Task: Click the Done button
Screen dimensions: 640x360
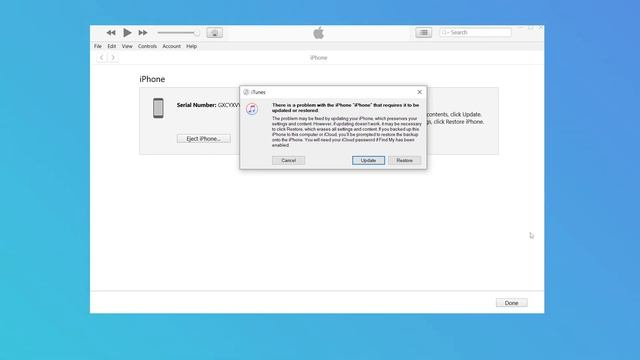Action: pos(511,303)
